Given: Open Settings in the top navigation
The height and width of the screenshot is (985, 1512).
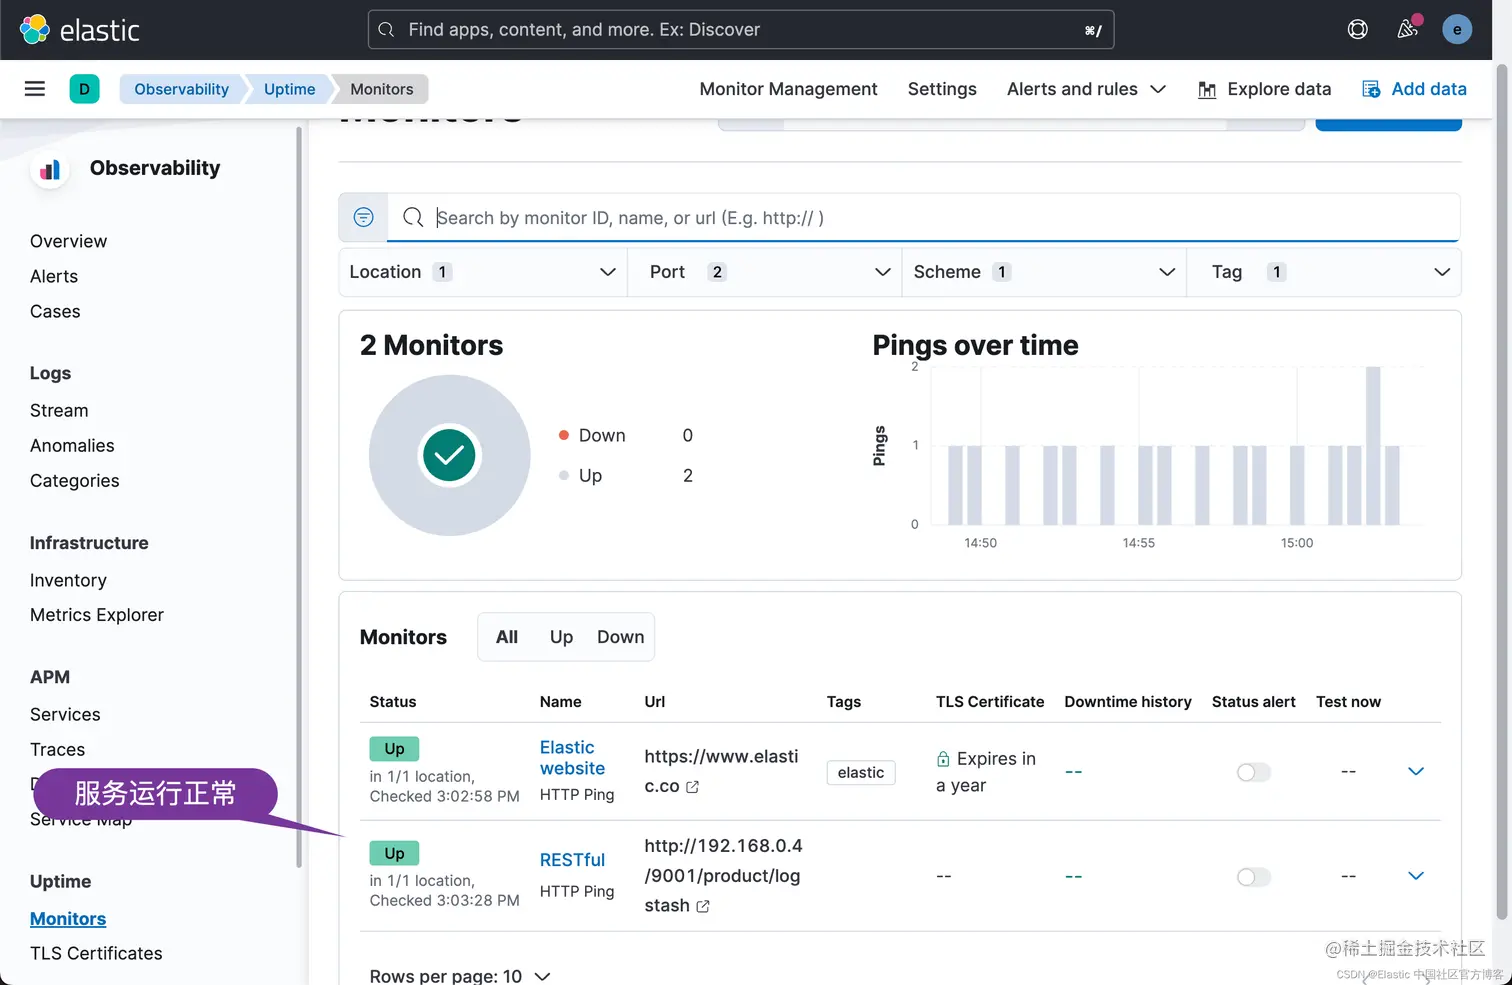Looking at the screenshot, I should click(x=942, y=89).
